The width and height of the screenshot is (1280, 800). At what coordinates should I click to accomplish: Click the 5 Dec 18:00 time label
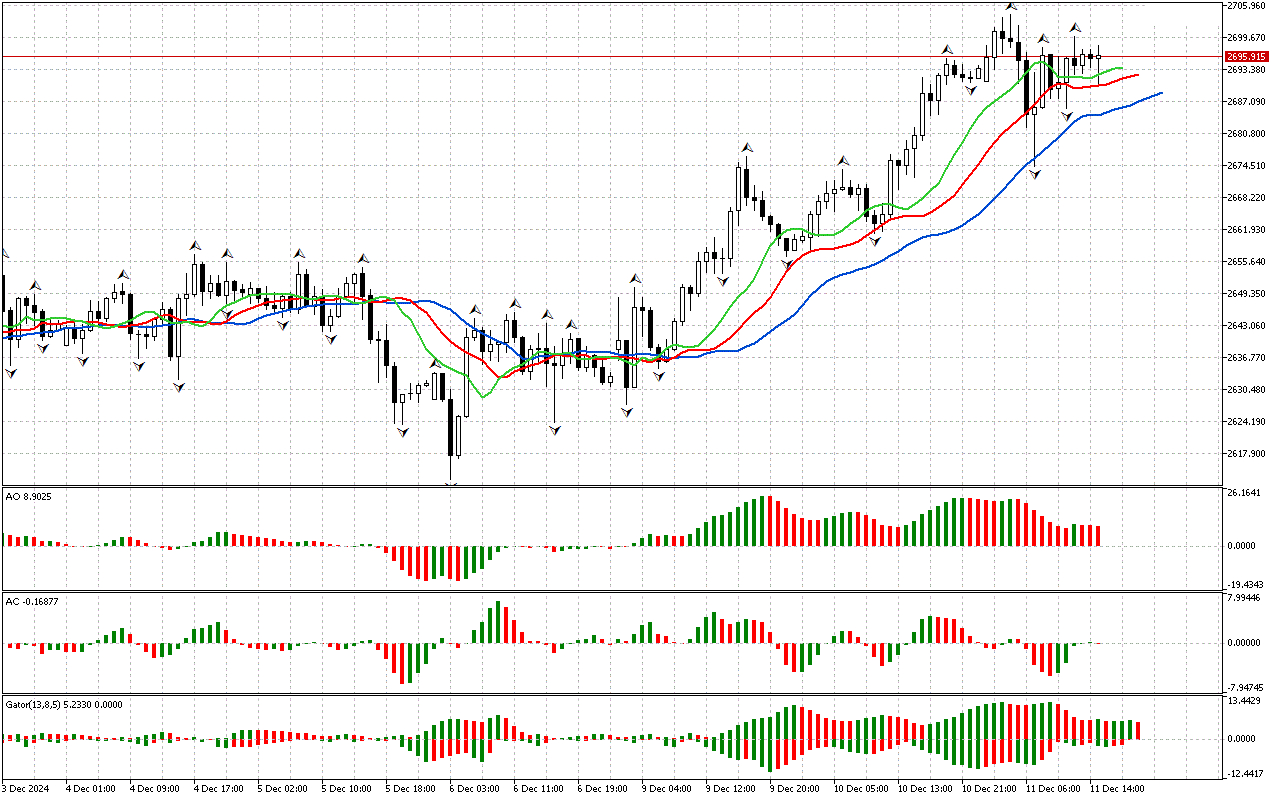coord(411,789)
